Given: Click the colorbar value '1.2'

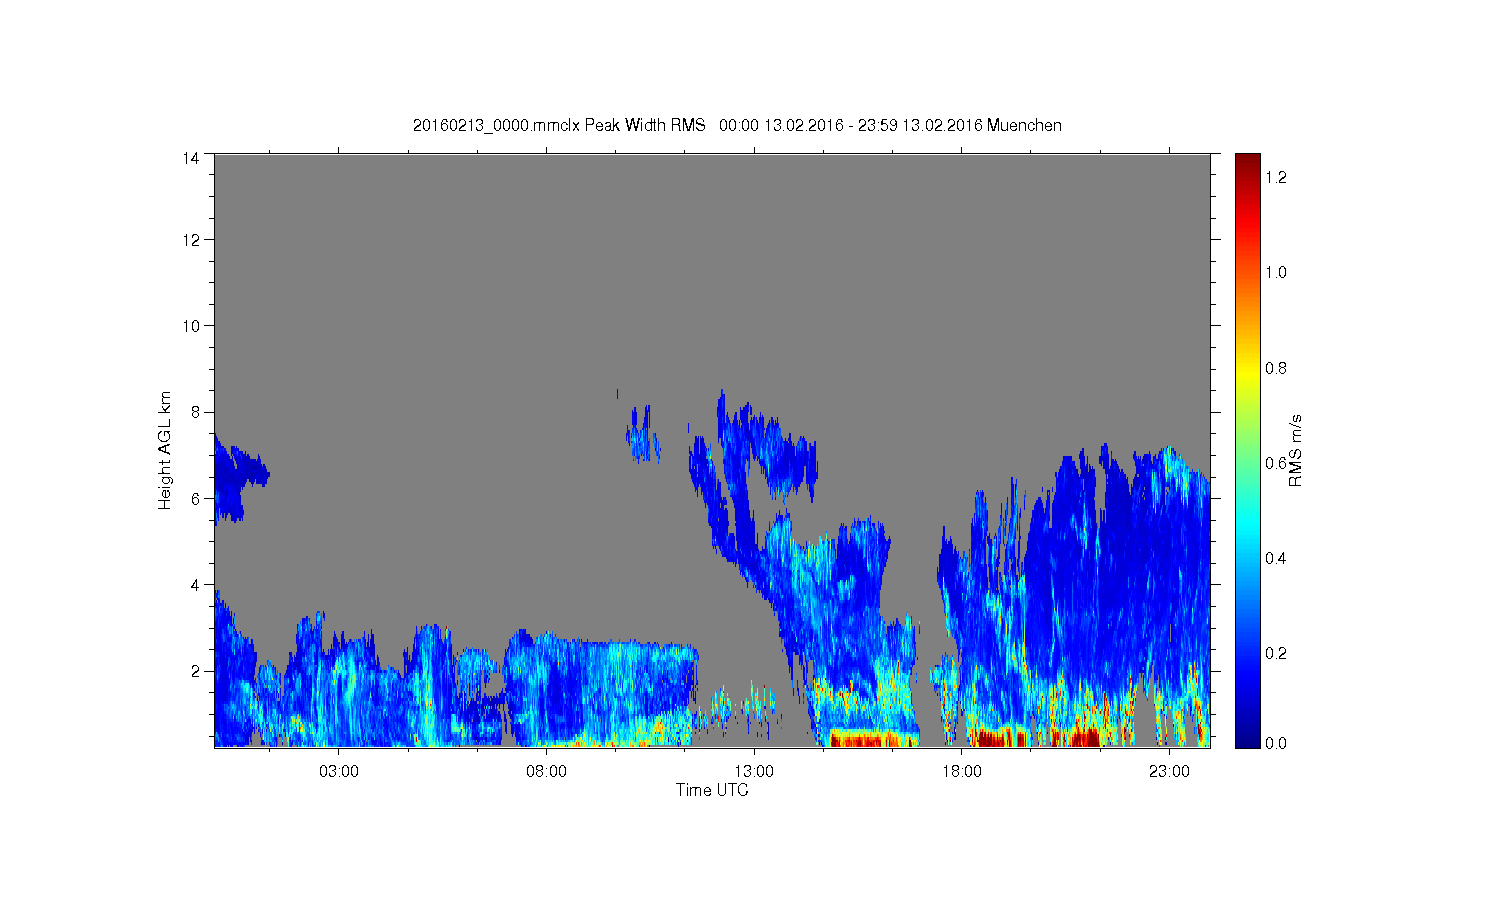Looking at the screenshot, I should coord(1275,177).
